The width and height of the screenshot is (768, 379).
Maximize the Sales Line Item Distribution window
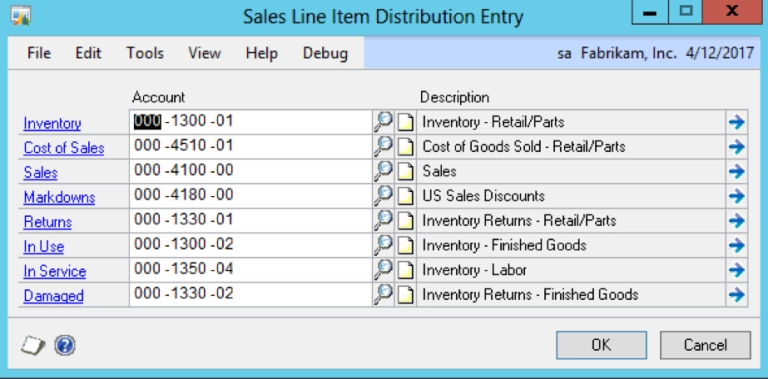(x=685, y=12)
